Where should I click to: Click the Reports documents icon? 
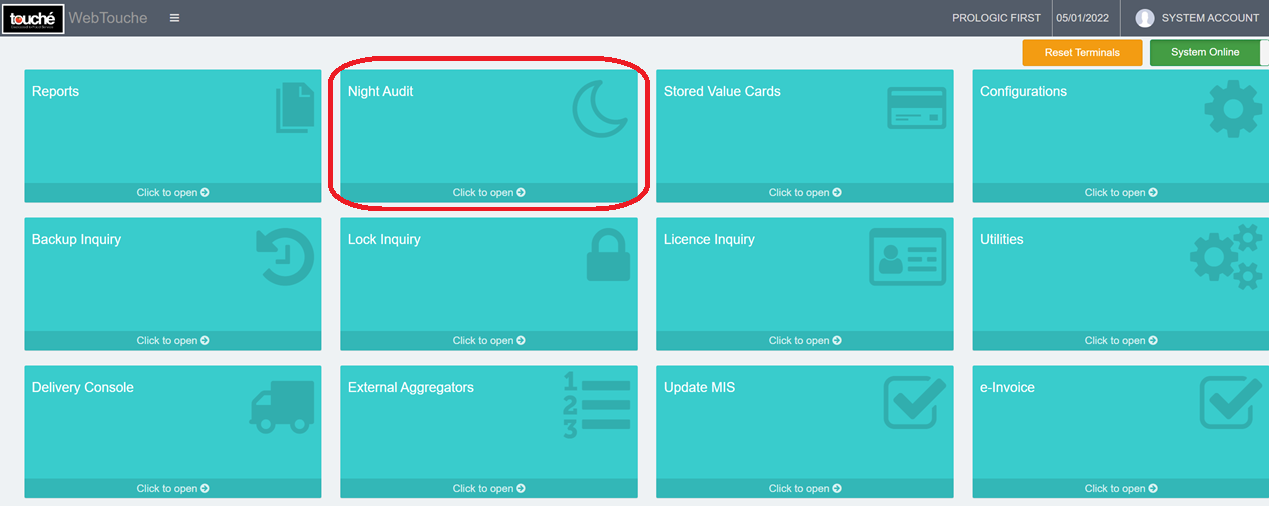pos(294,108)
